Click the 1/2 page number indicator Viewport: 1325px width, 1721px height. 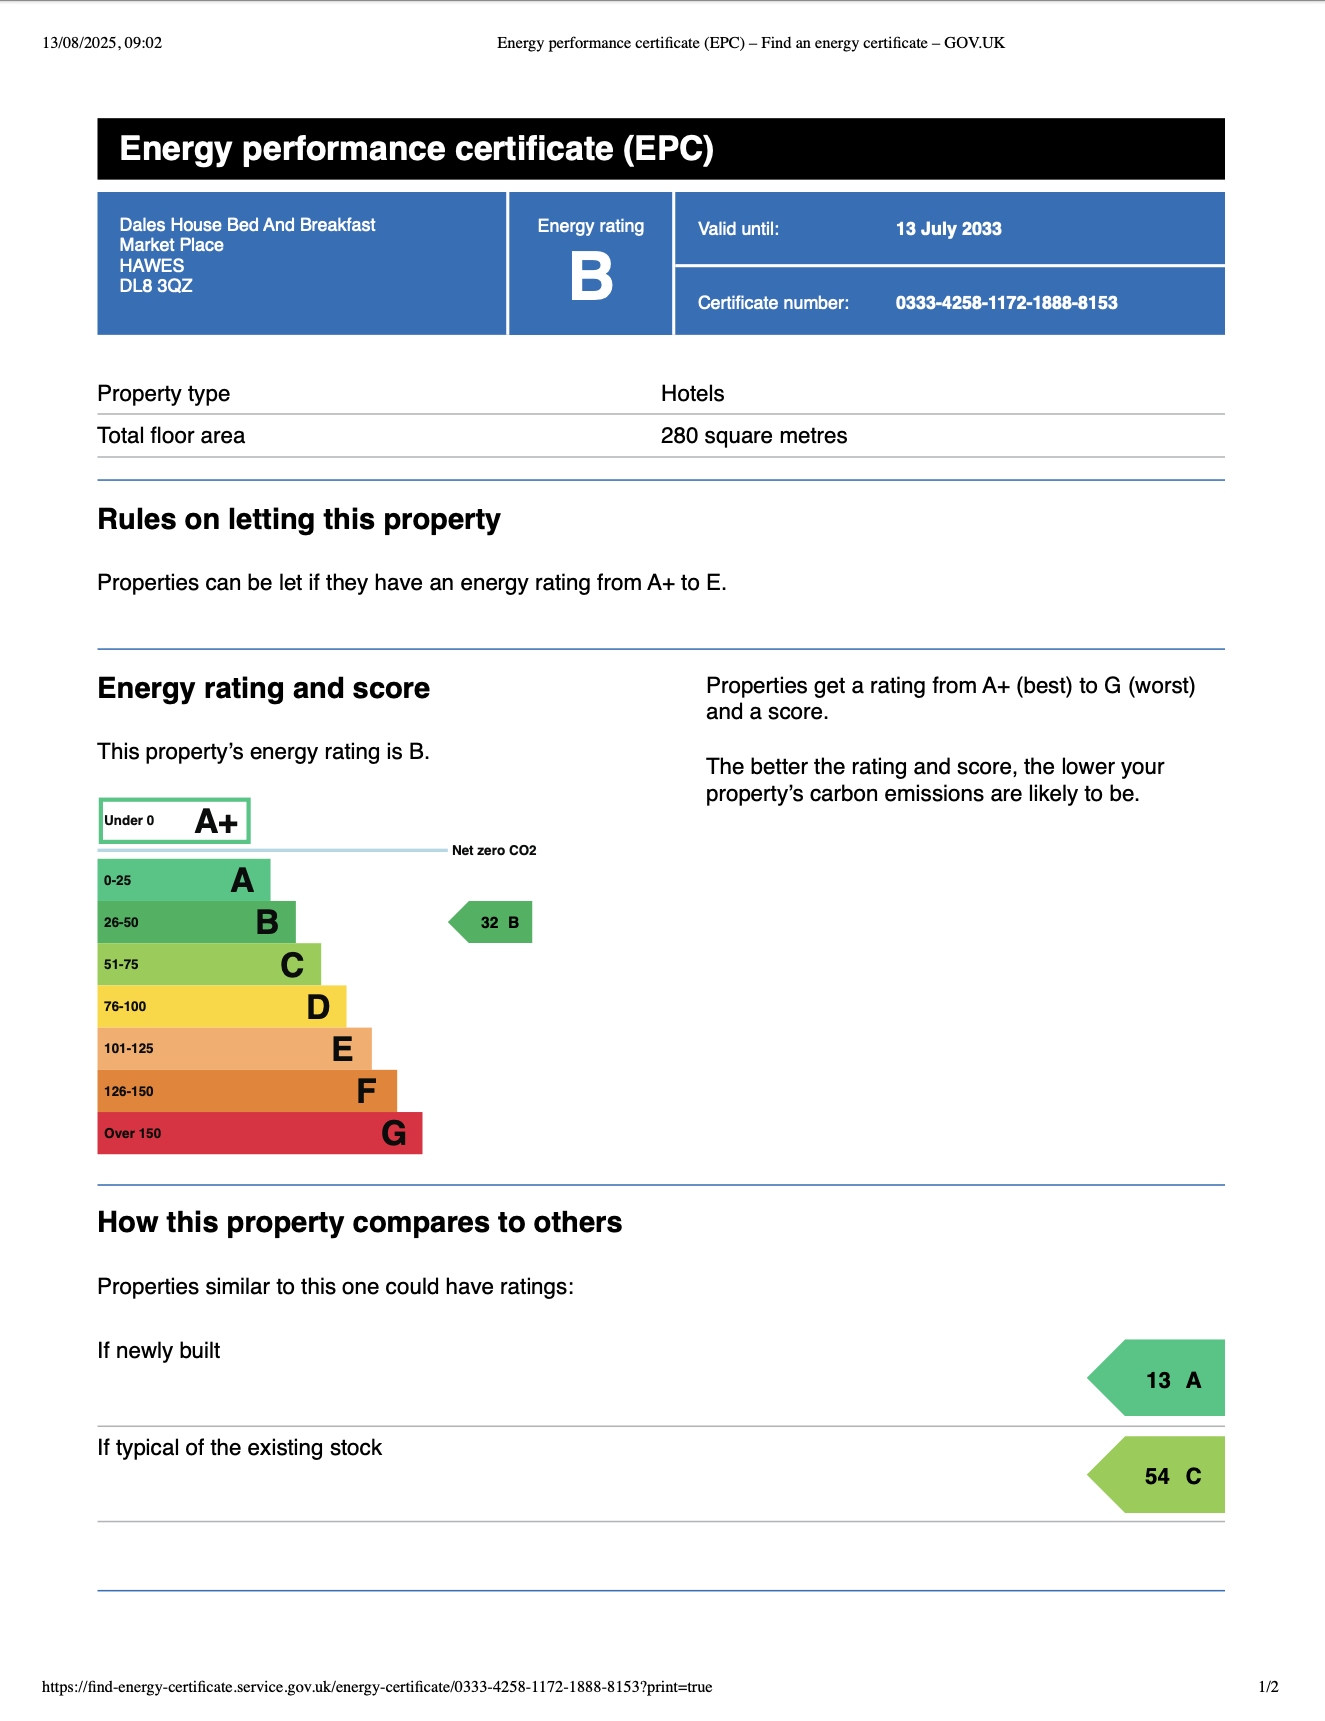1268,1687
